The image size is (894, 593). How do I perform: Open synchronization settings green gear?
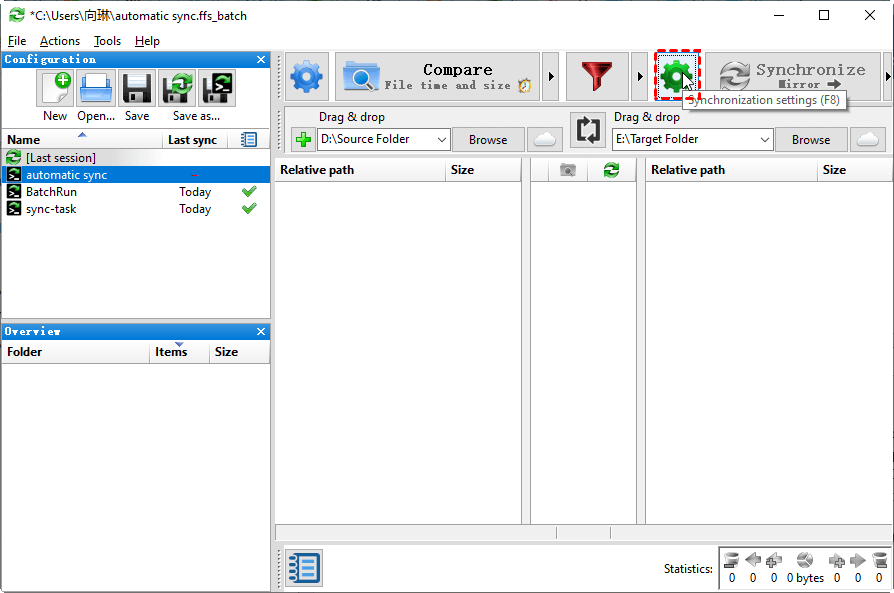(677, 75)
